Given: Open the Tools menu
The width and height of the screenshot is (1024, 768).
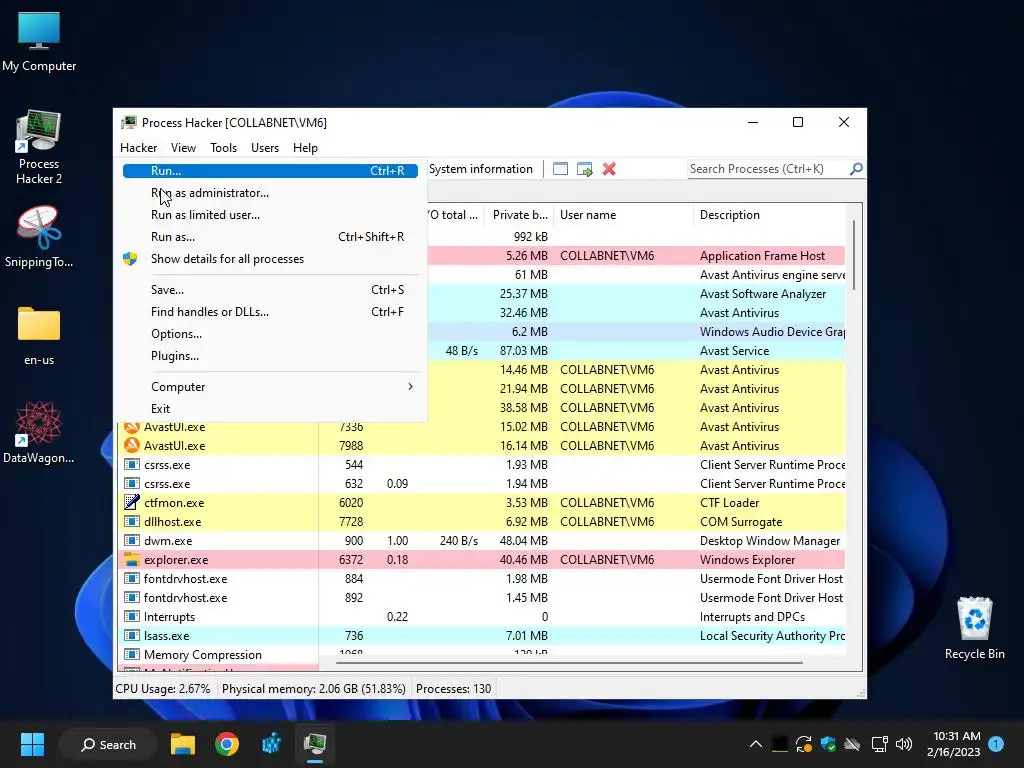Looking at the screenshot, I should [x=223, y=148].
